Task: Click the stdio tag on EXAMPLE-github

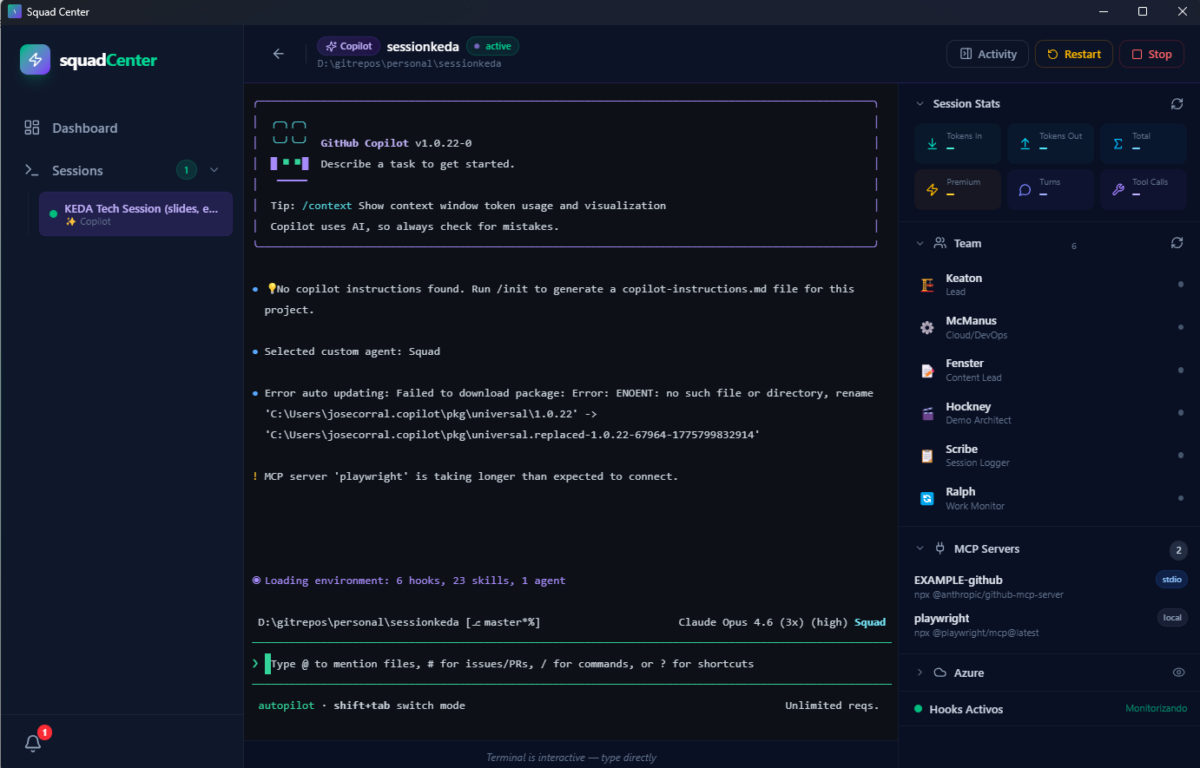Action: coord(1171,579)
